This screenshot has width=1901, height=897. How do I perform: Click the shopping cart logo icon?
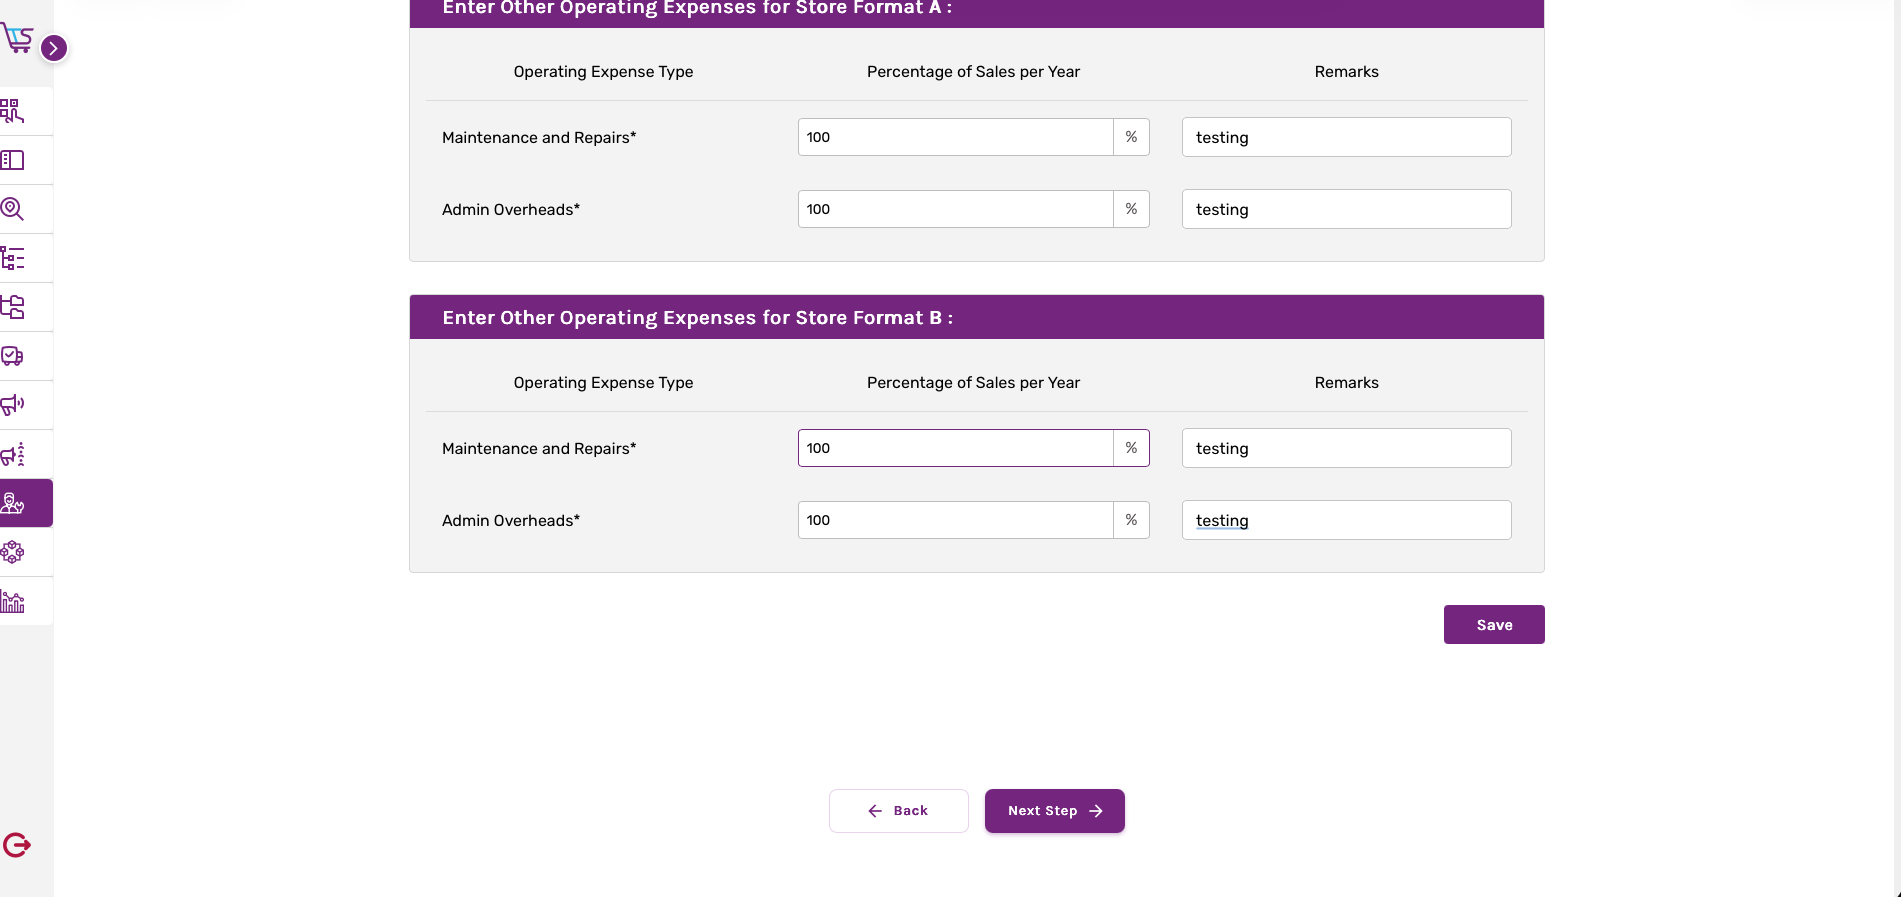(17, 39)
